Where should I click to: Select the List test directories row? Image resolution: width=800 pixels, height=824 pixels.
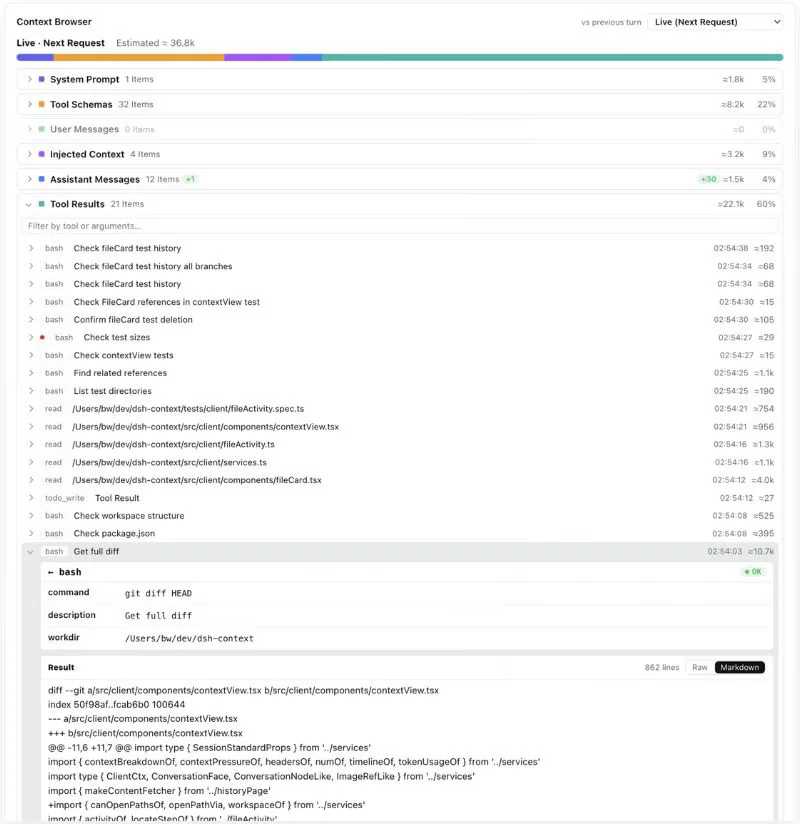coord(399,391)
